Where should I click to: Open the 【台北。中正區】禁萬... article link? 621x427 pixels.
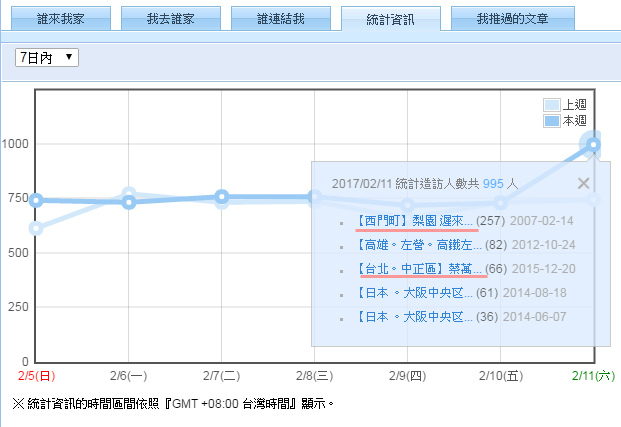419,269
